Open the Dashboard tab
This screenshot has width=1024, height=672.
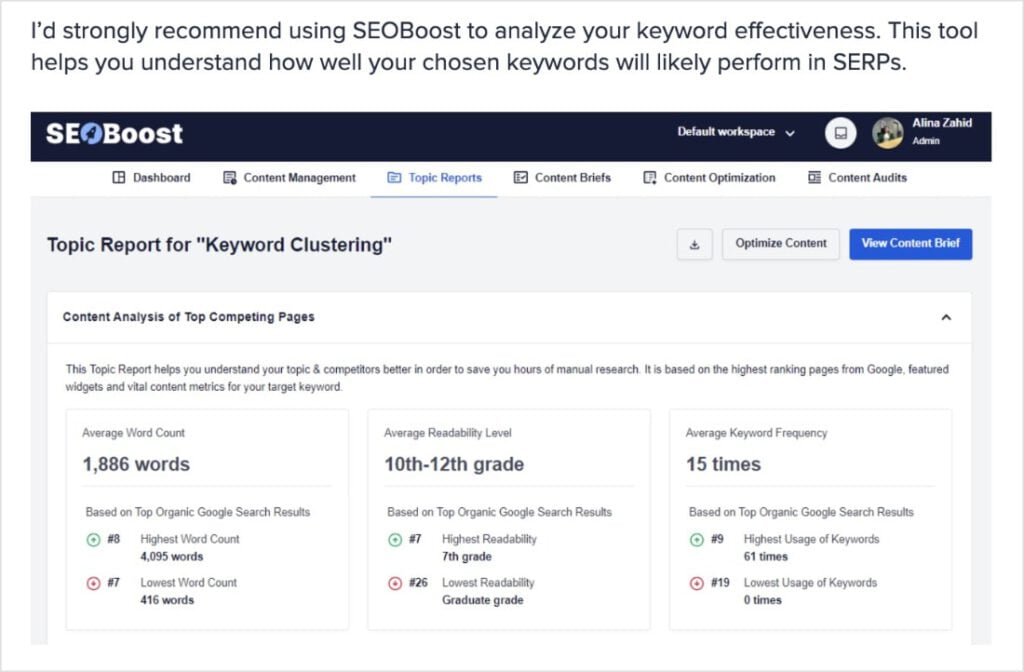coord(150,177)
